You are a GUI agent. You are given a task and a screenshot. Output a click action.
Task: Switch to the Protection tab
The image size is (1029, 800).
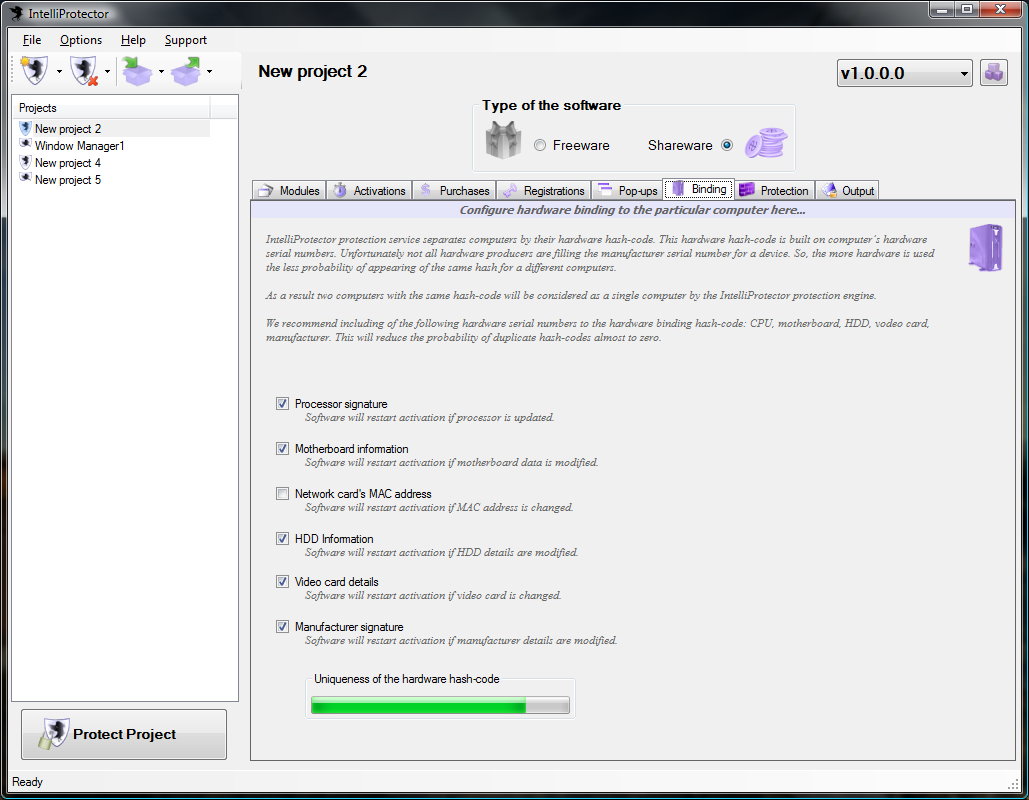(x=774, y=190)
